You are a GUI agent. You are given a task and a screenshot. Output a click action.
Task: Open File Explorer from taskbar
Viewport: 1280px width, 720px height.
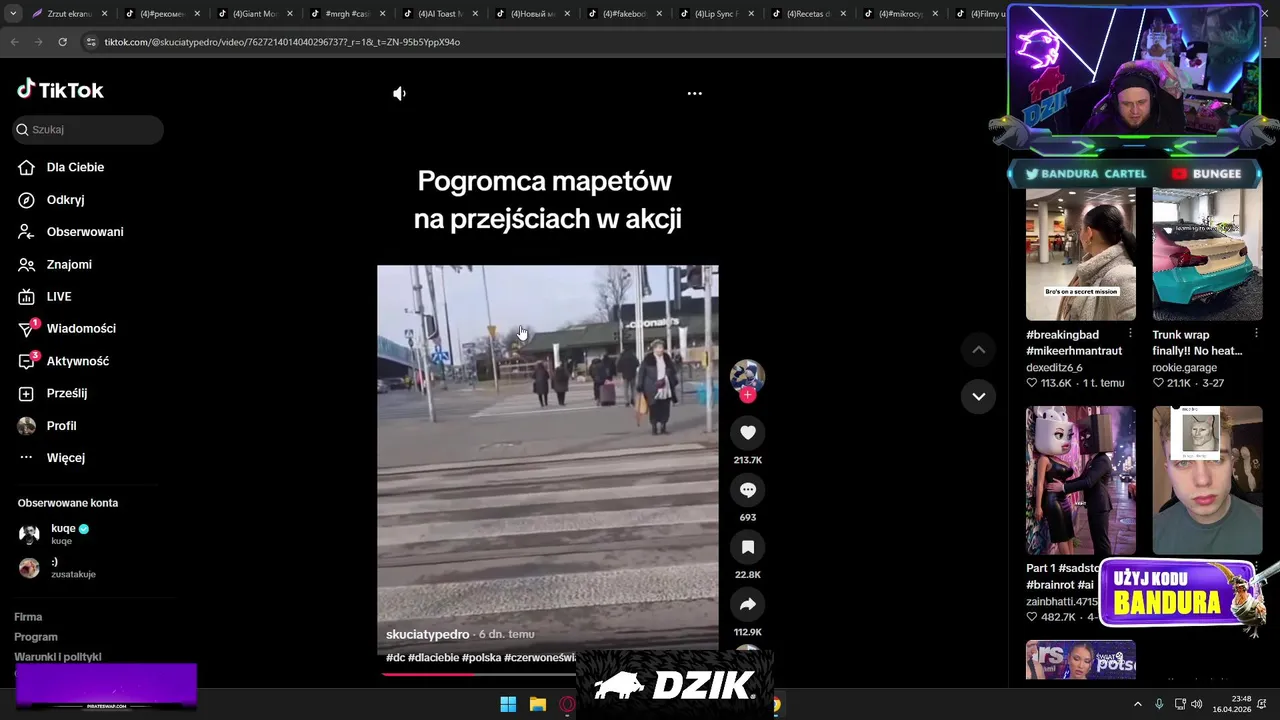pos(538,704)
